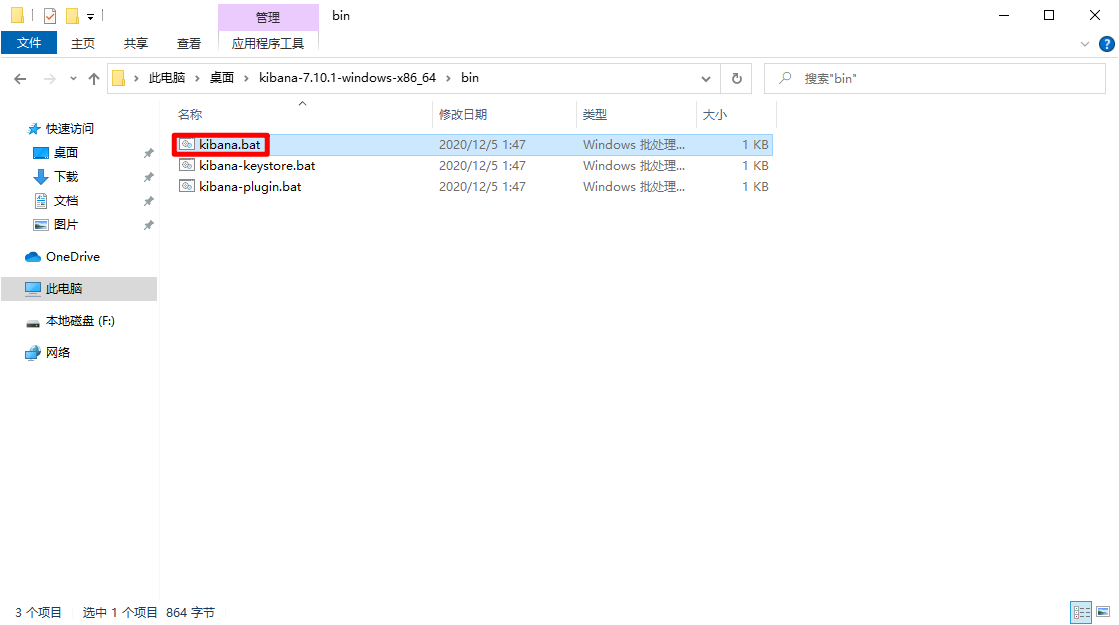Click the properties quick access icon
This screenshot has height=625, width=1119.
click(50, 15)
